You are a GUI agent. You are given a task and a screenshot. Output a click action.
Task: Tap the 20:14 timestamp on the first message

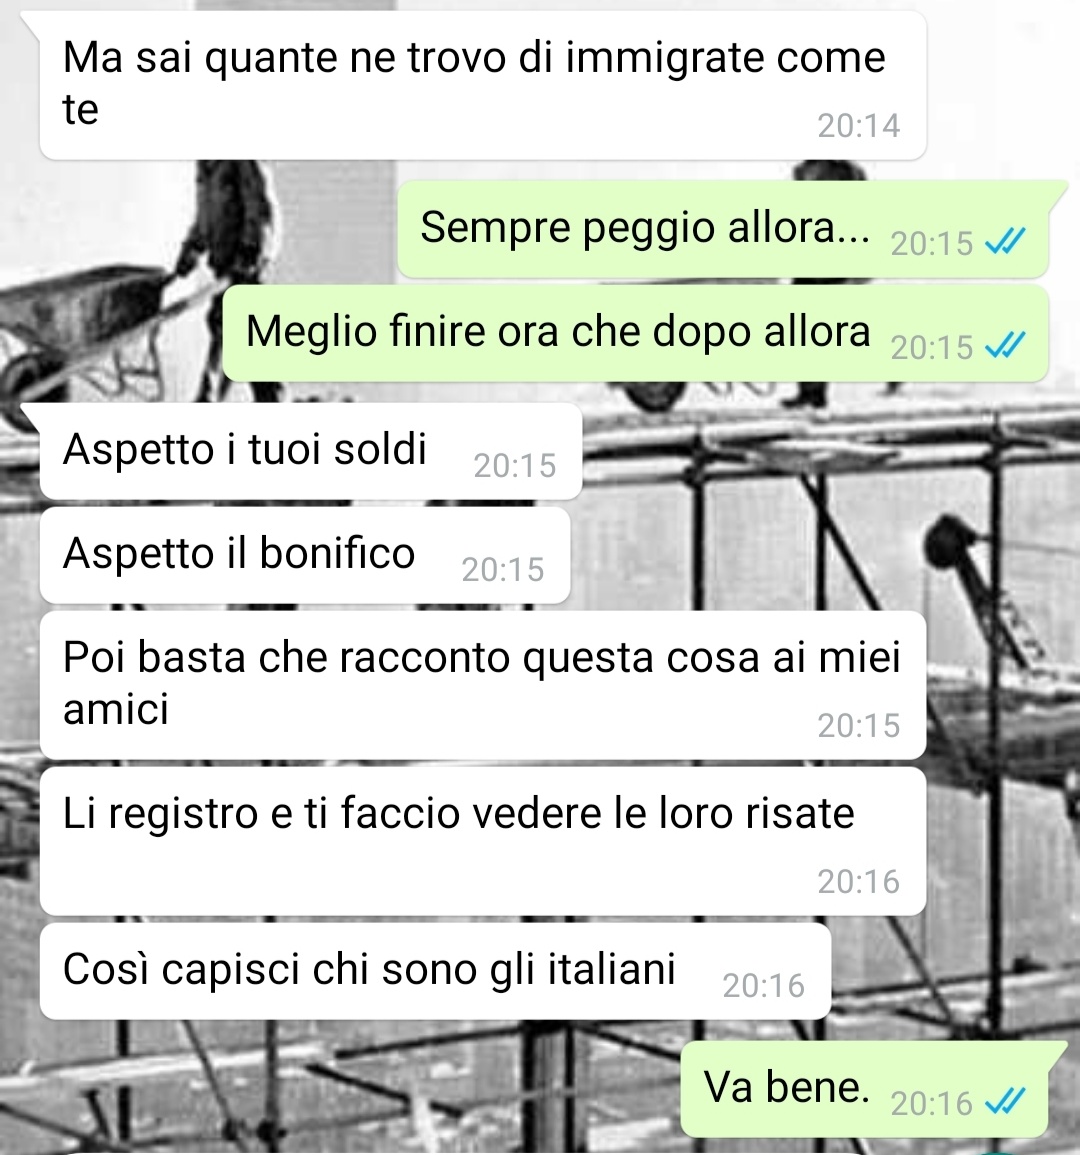point(858,126)
